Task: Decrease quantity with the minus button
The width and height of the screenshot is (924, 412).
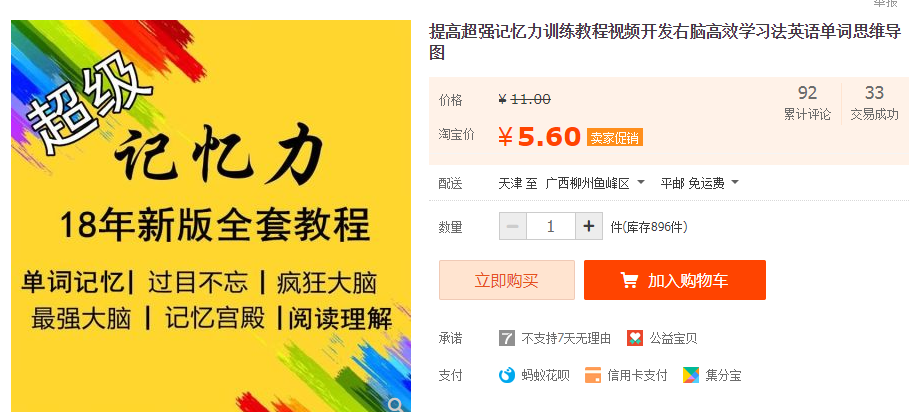Action: point(513,226)
